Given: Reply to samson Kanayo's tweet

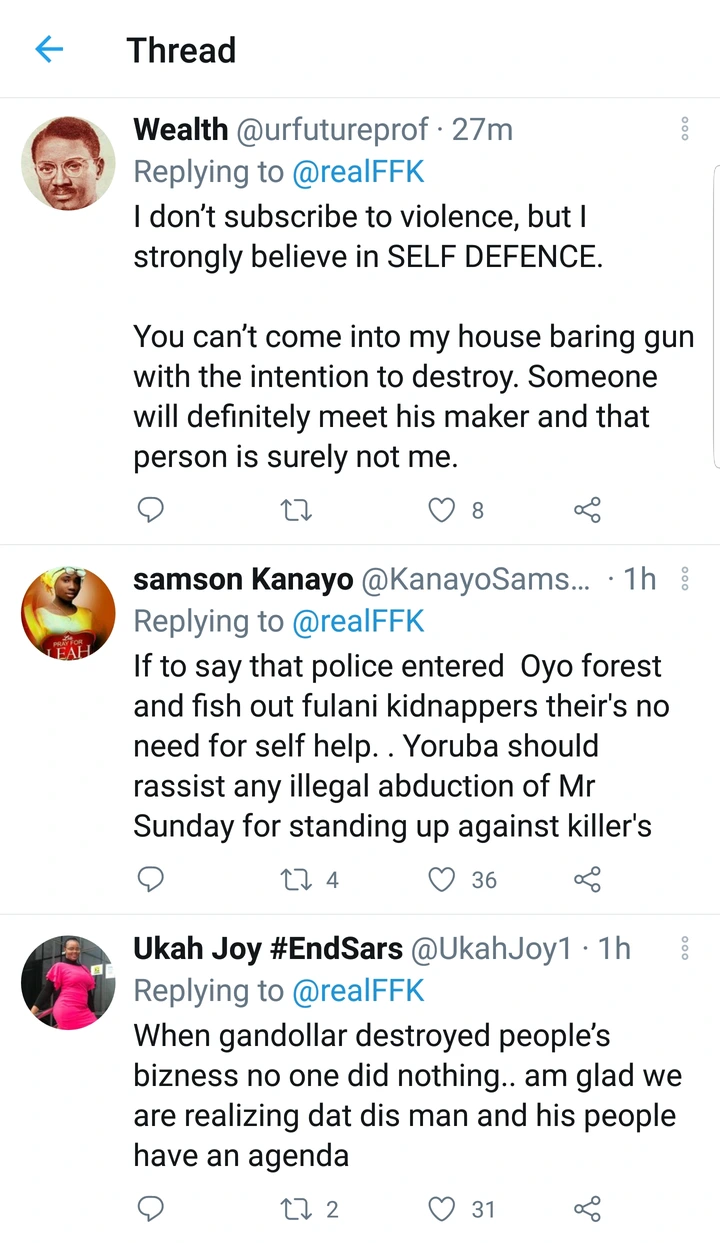Looking at the screenshot, I should coord(150,880).
